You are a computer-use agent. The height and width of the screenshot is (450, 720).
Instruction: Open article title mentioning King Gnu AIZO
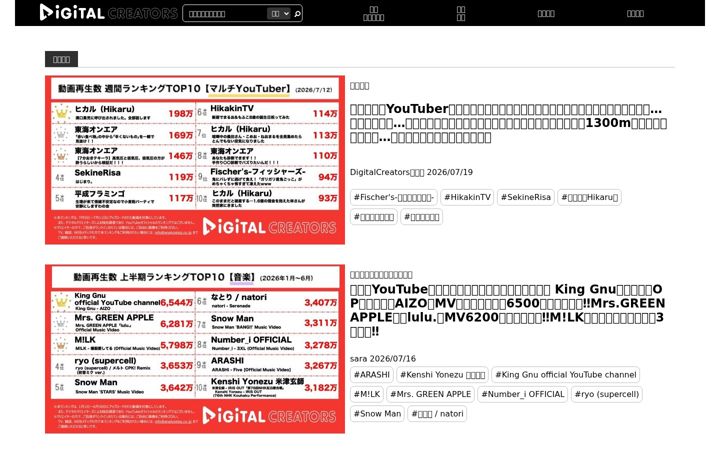click(x=507, y=310)
